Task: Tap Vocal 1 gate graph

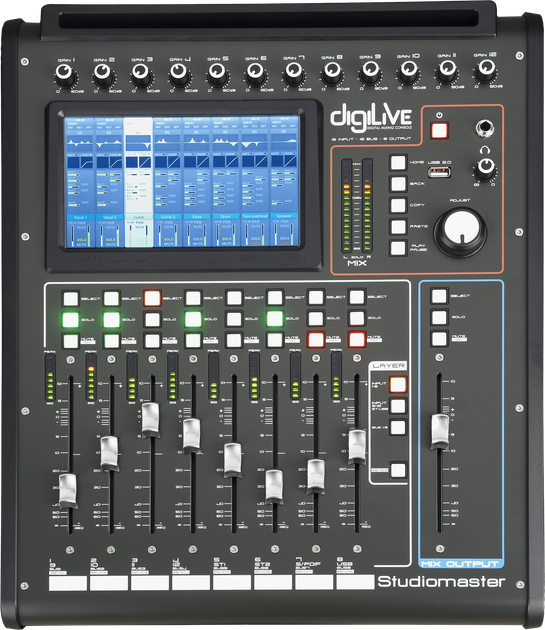Action: click(73, 162)
